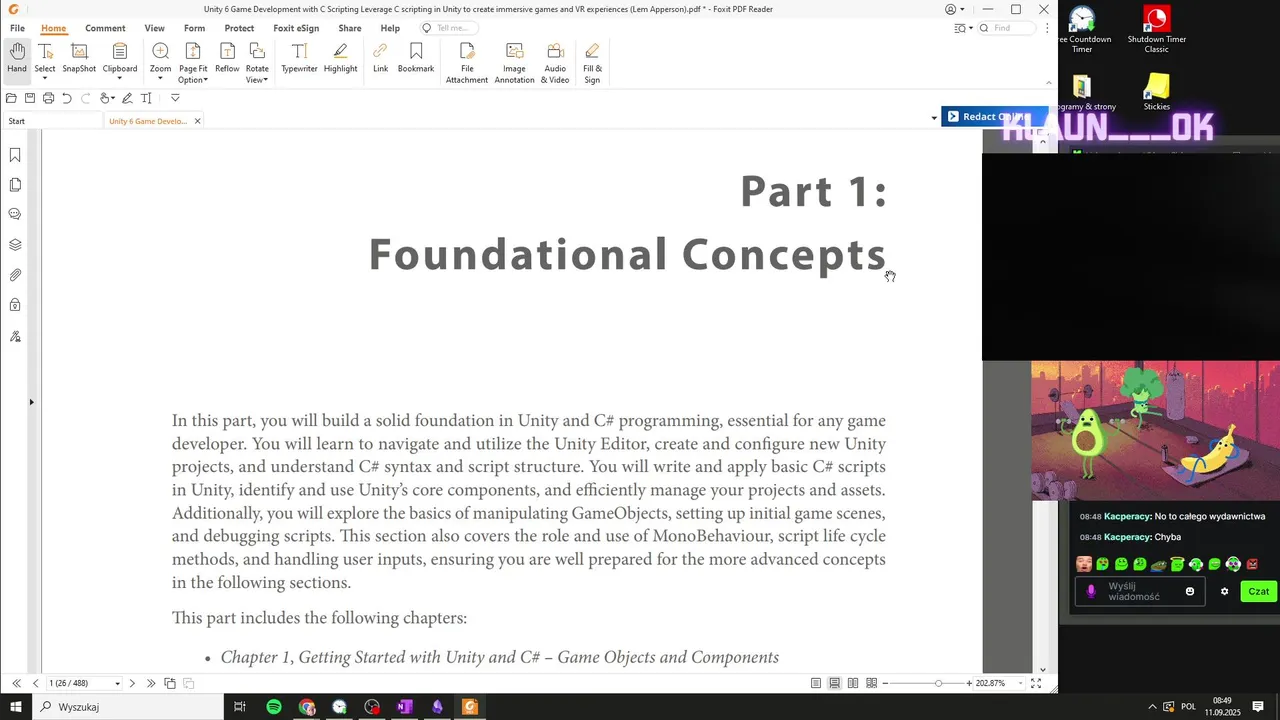Screen dimensions: 1280x720
Task: Click the zoom in plus button by the slider
Action: tap(969, 683)
